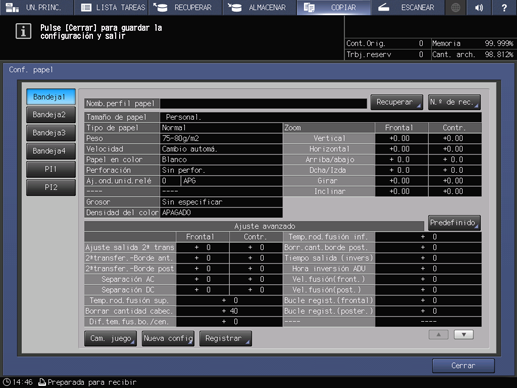Click the Memoria 99.999% readout
Screen dimensions: 517x388
point(473,44)
